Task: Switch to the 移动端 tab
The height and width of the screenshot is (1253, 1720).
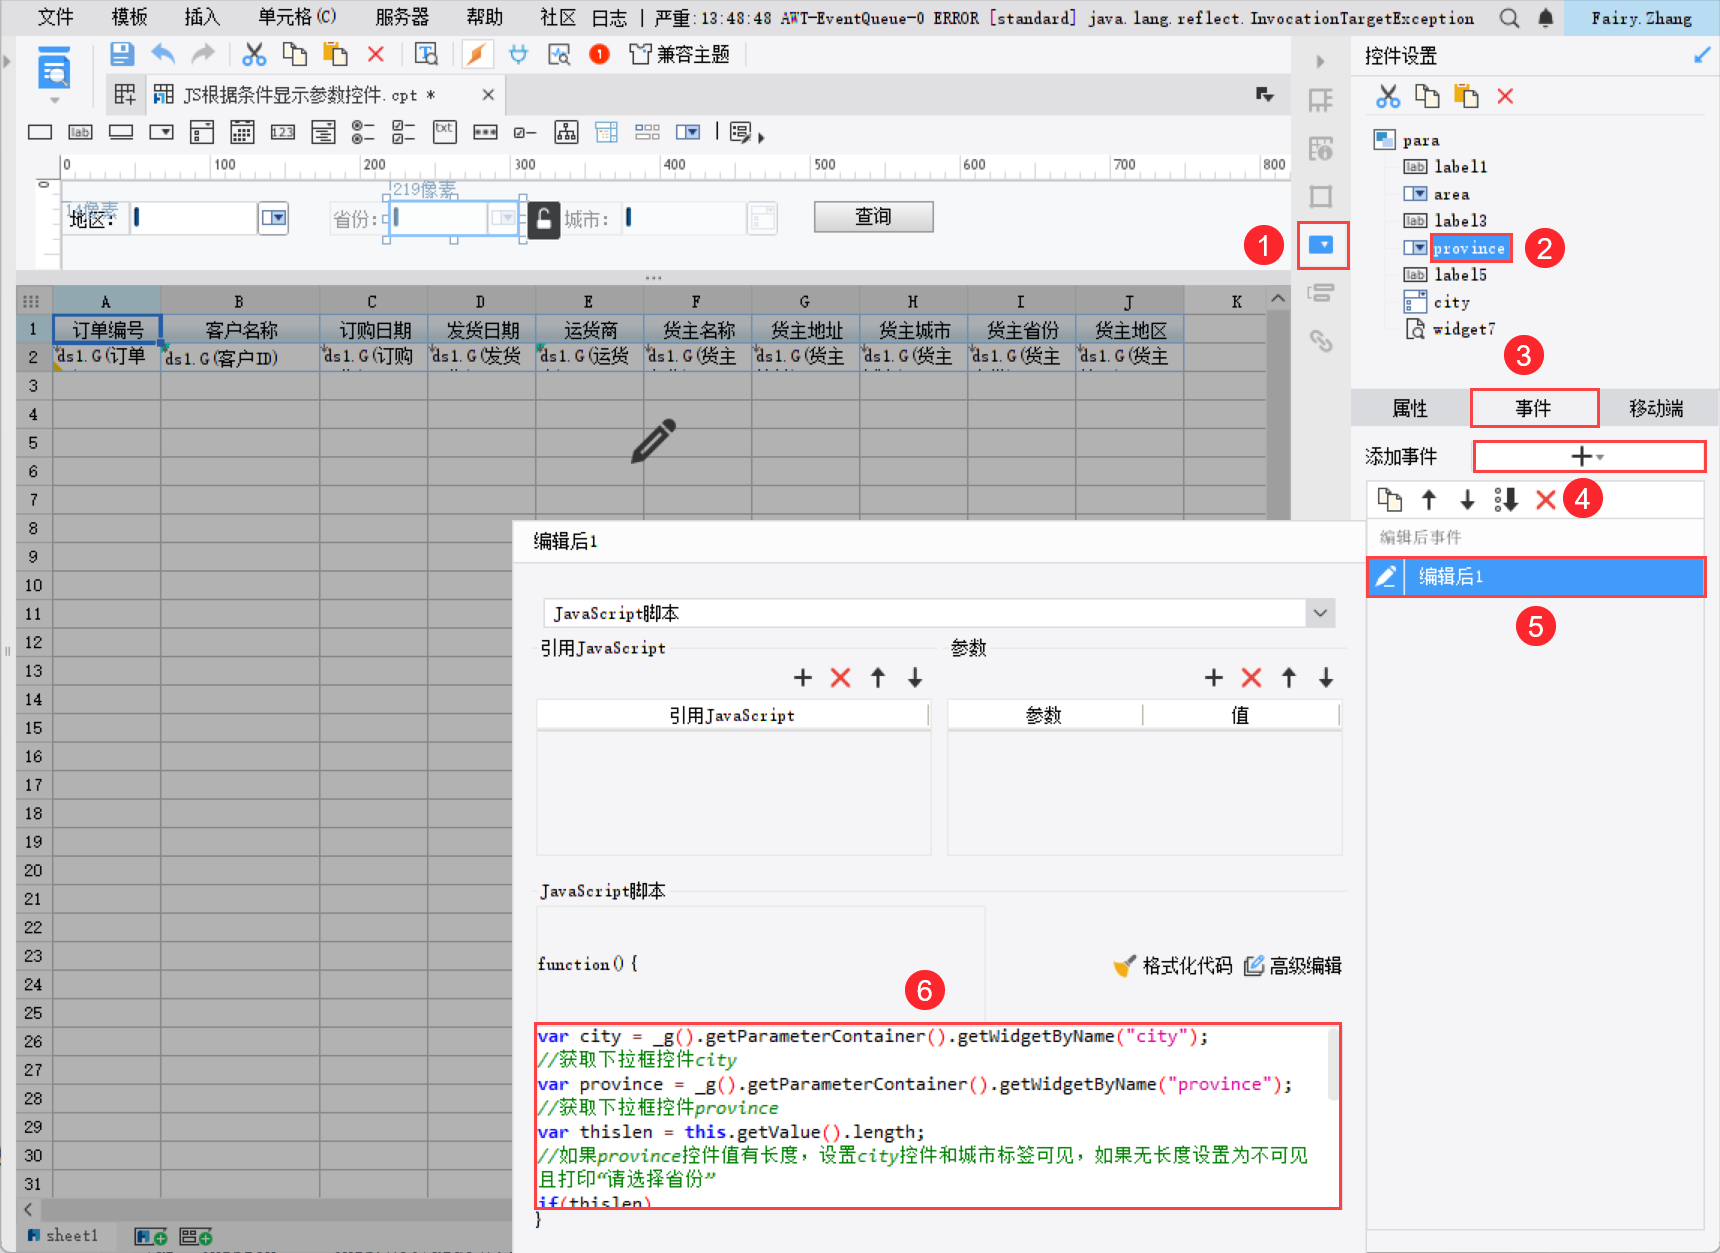Action: [x=1656, y=408]
